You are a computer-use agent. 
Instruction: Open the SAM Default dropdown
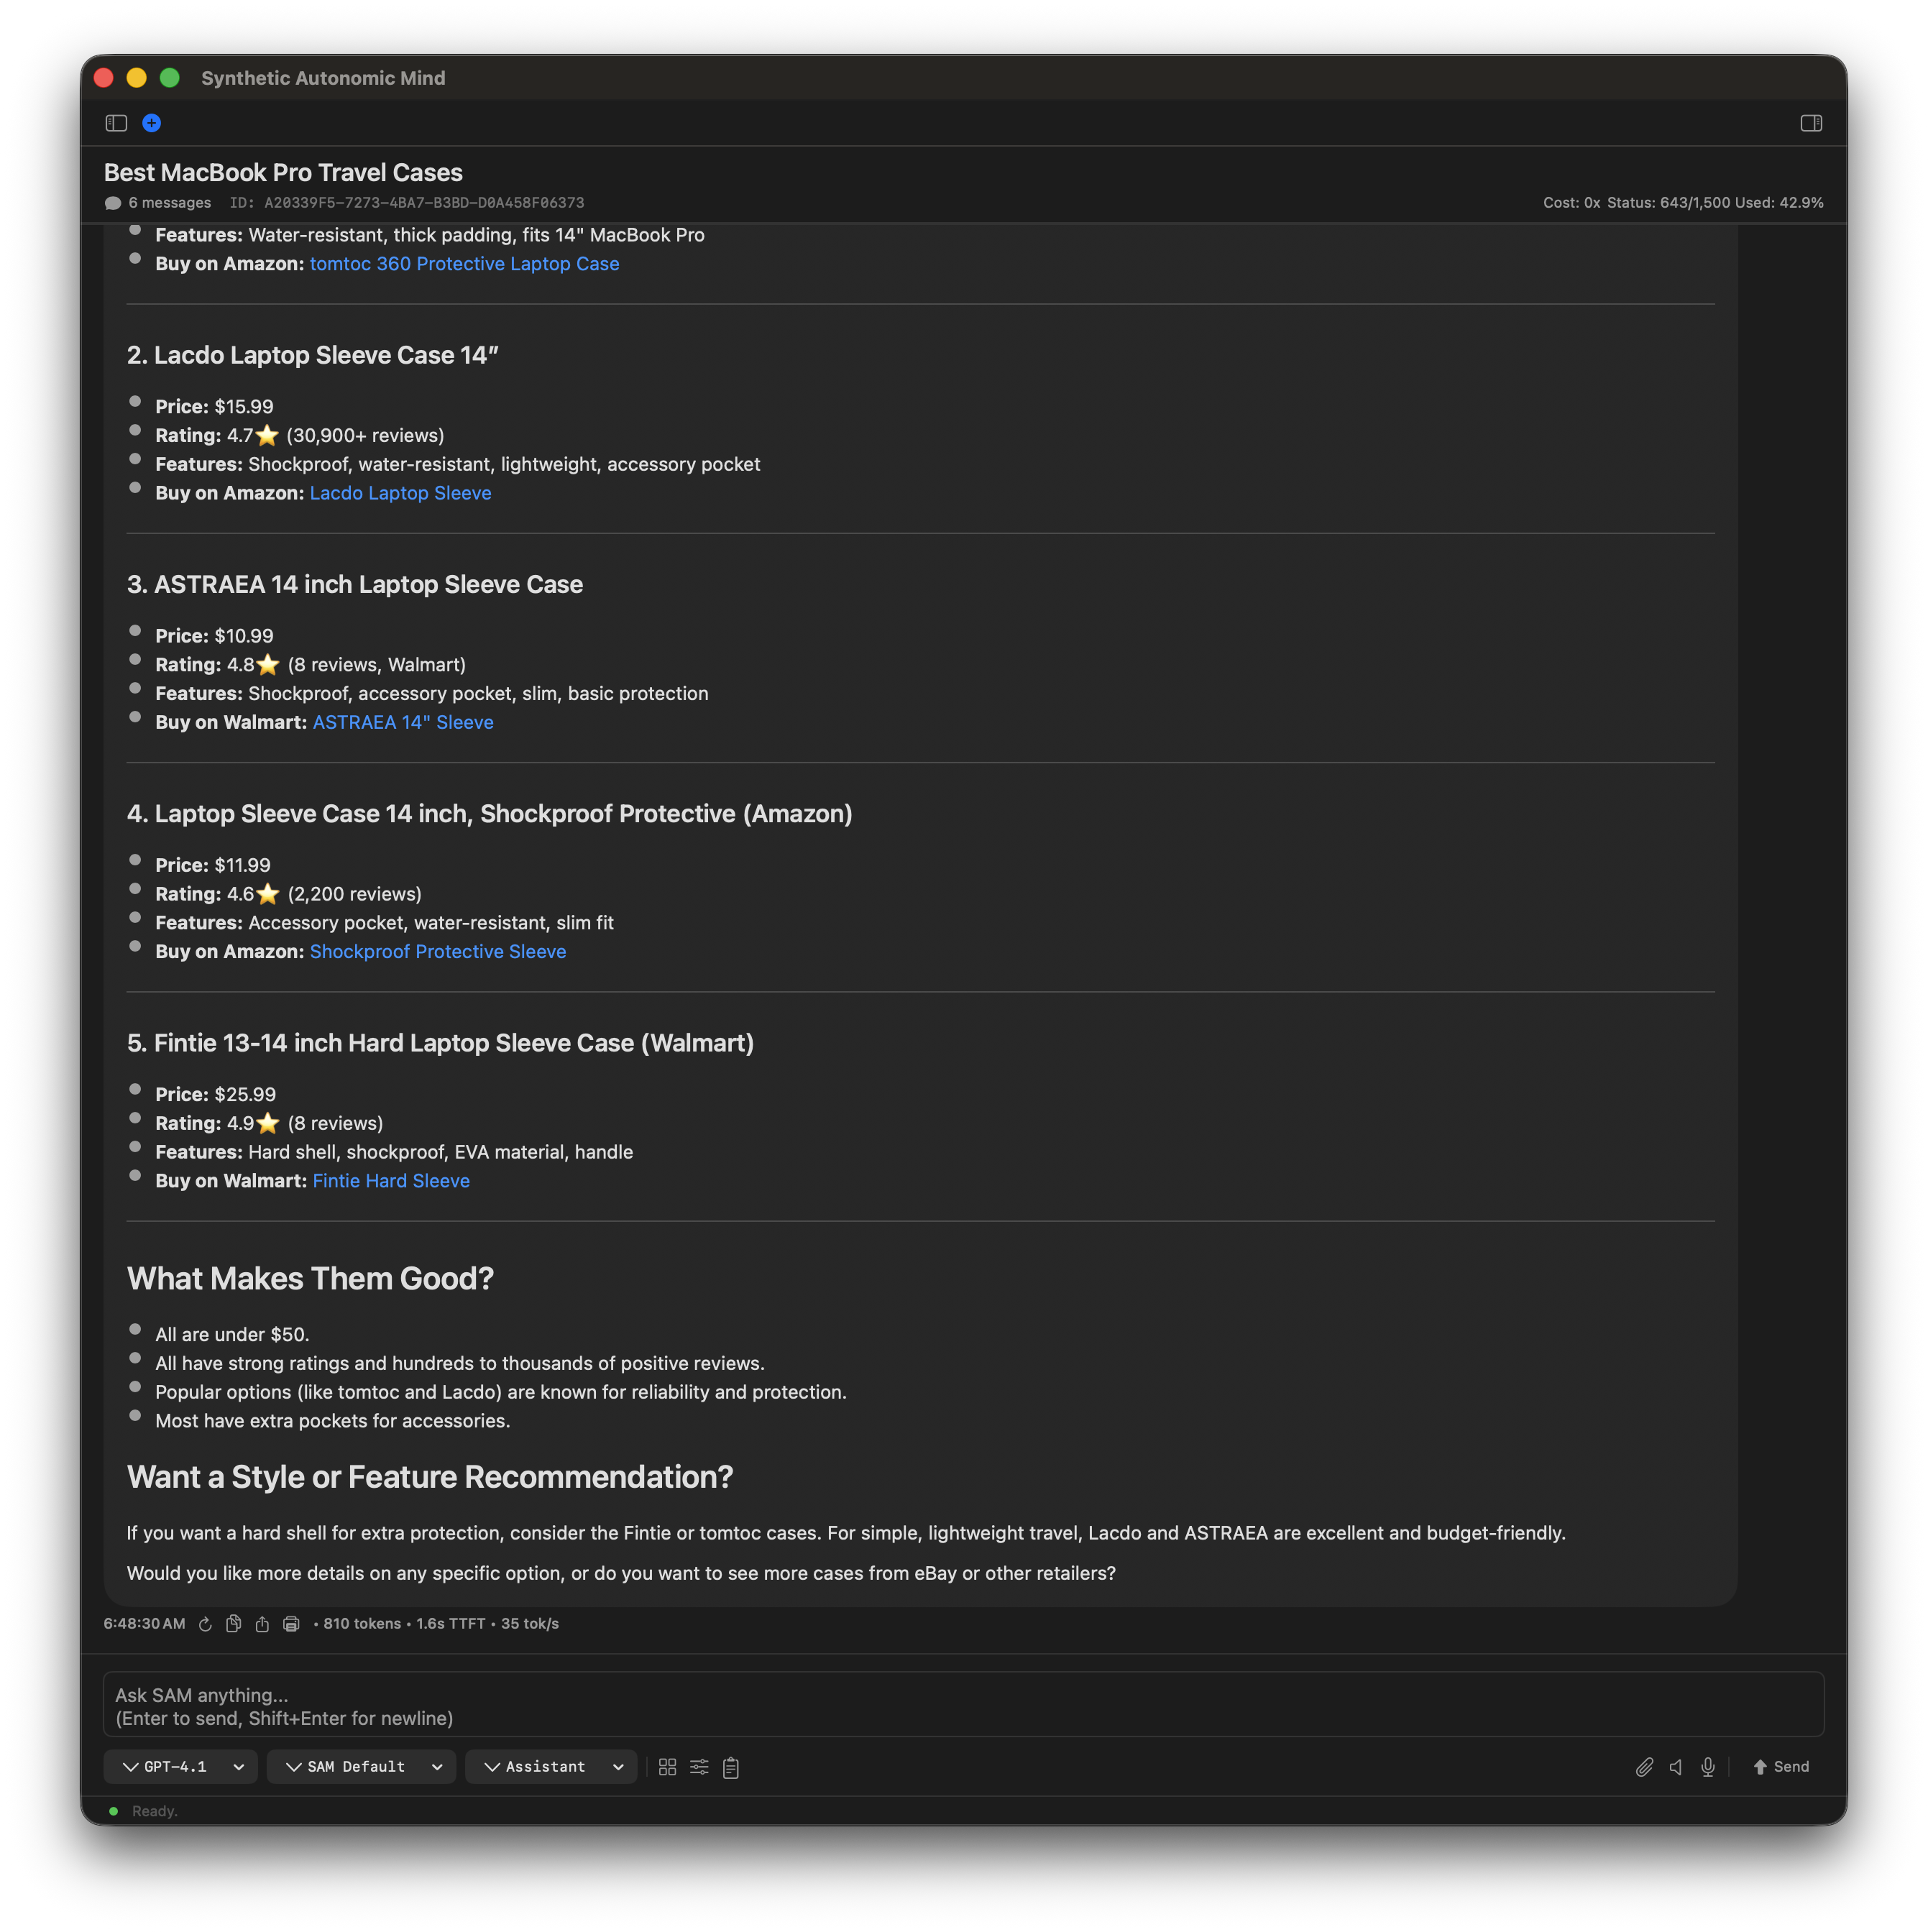tap(362, 1767)
